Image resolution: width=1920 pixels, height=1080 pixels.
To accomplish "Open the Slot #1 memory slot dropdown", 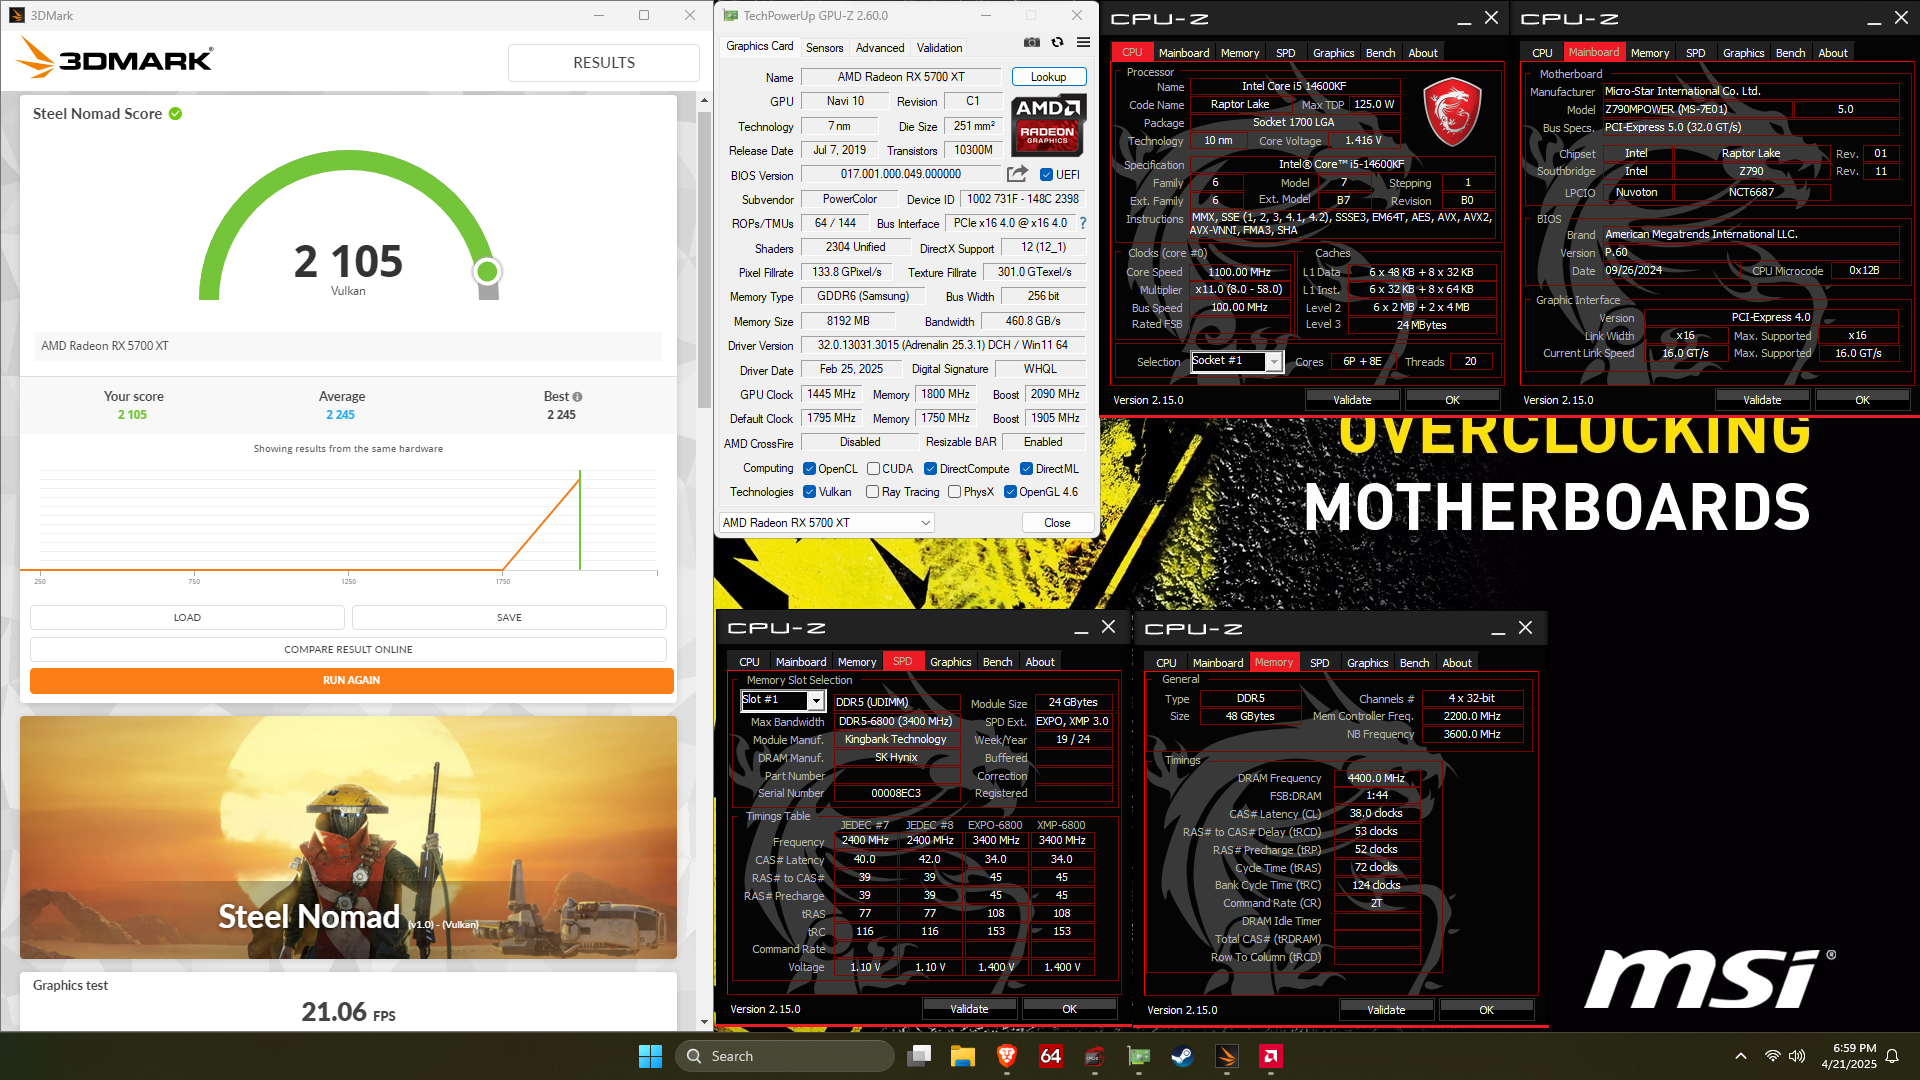I will [x=782, y=701].
